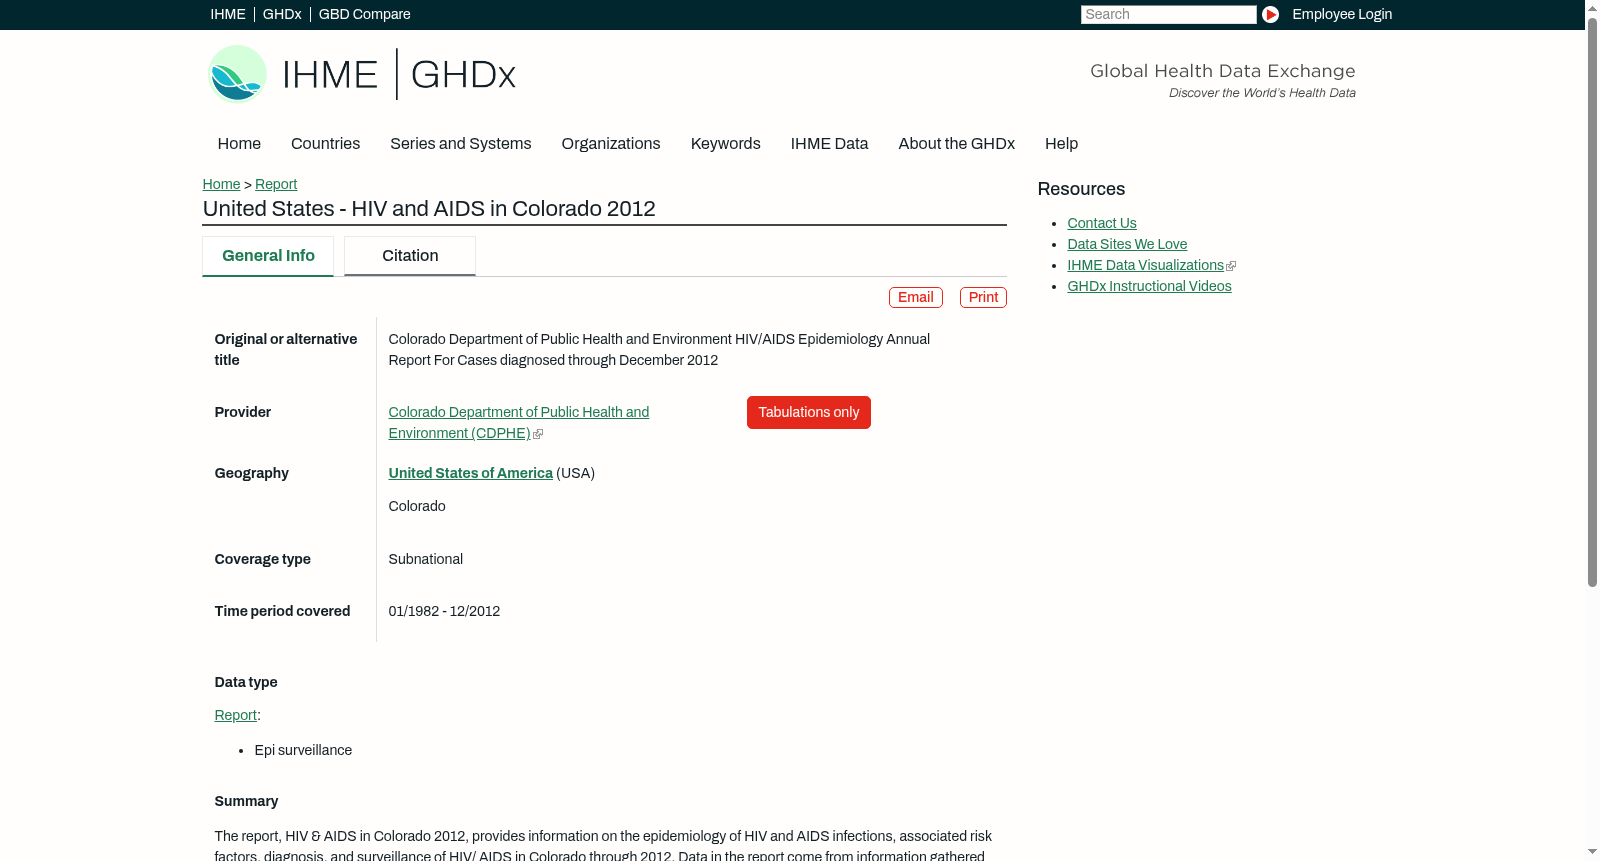Switch to the Citation tab
This screenshot has height=861, width=1600.
coord(410,256)
